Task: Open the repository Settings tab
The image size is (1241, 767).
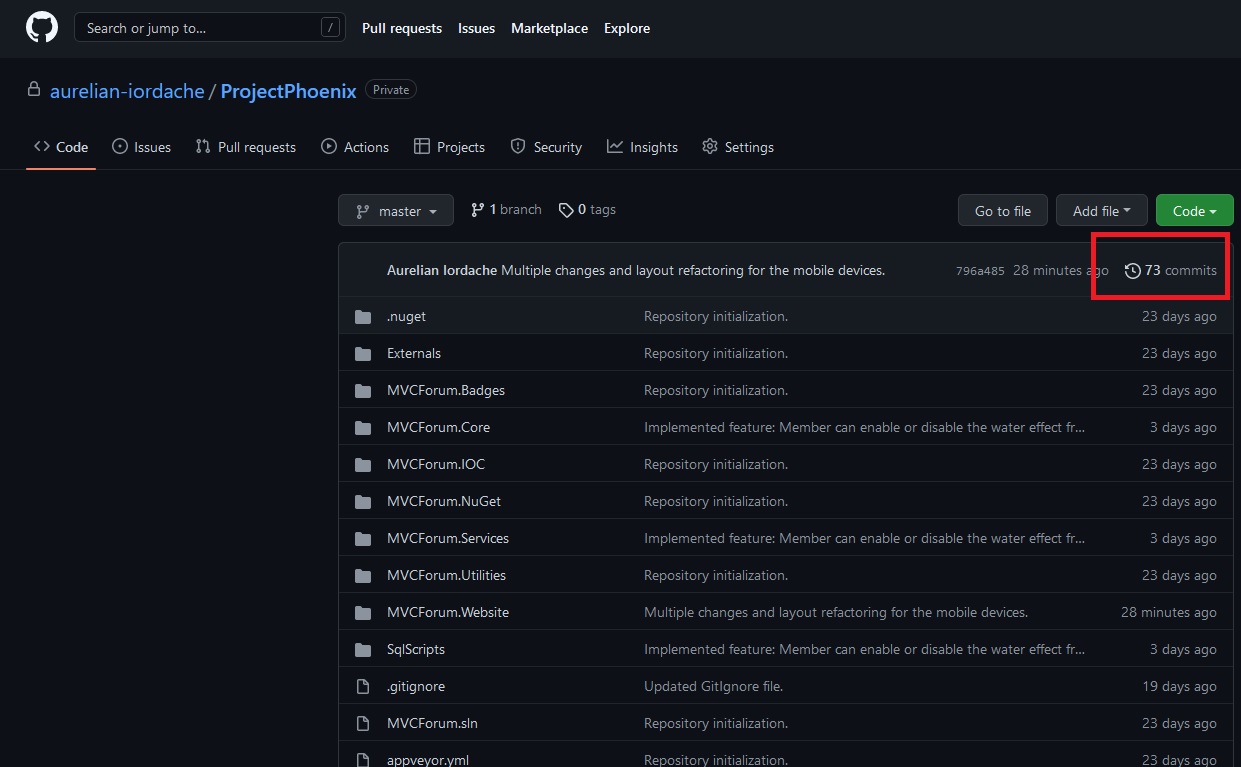Action: (x=738, y=147)
